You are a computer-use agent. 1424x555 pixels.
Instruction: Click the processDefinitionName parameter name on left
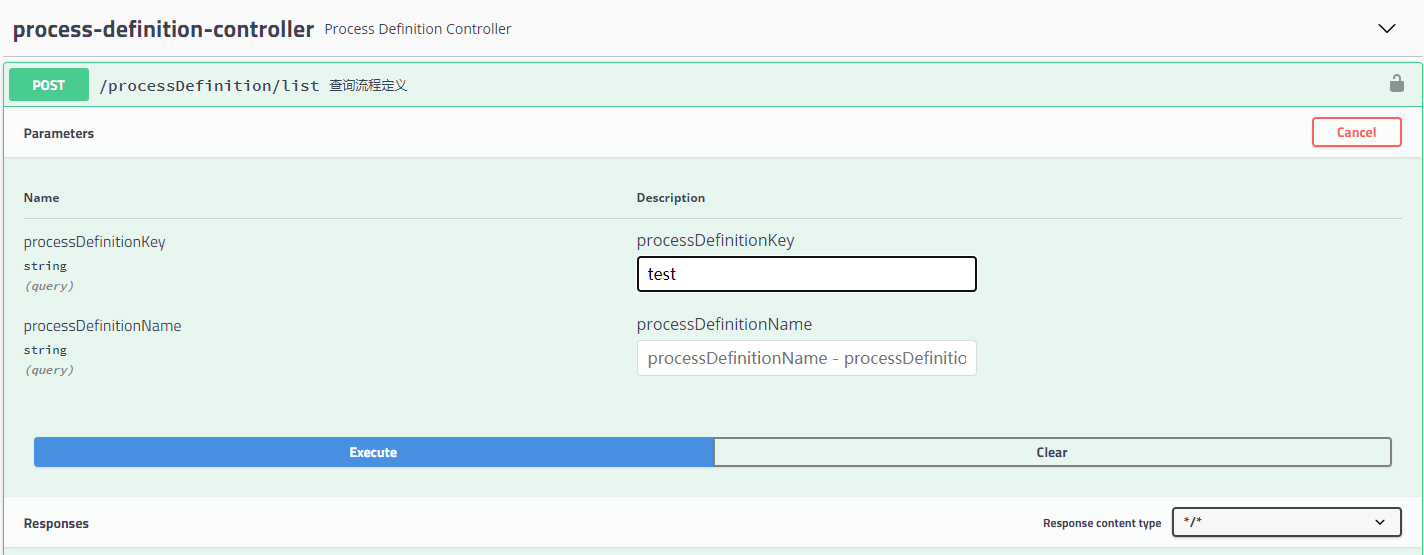(x=102, y=326)
